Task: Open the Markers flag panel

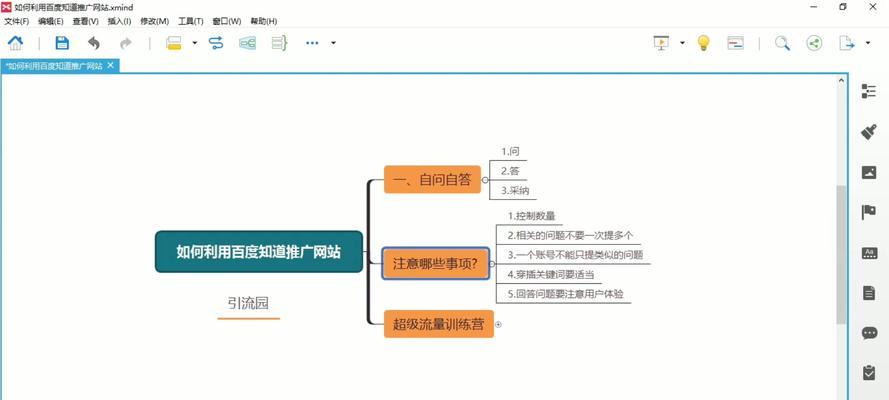Action: point(869,212)
